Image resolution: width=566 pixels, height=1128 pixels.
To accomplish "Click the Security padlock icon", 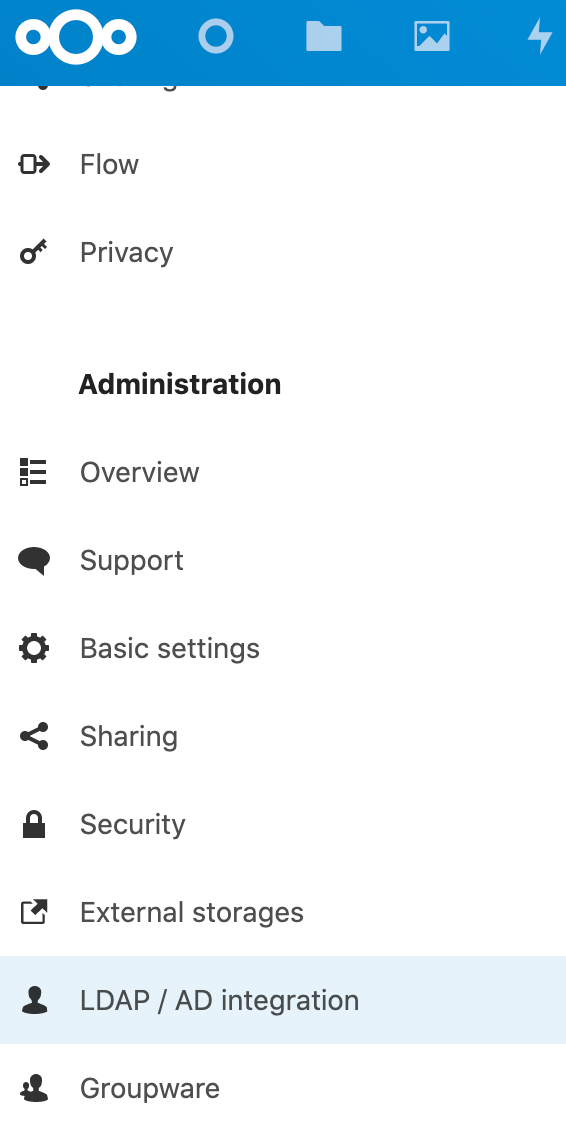I will coord(34,824).
